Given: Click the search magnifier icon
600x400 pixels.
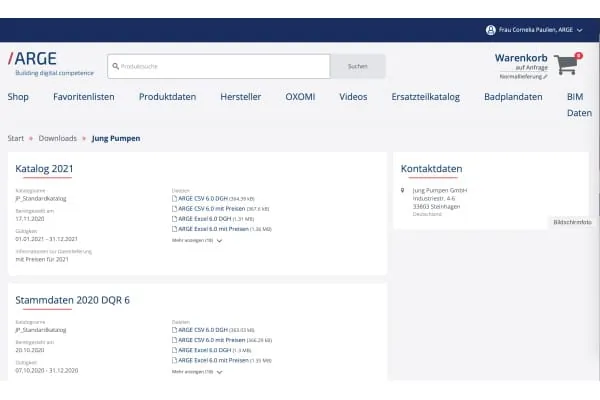Looking at the screenshot, I should pyautogui.click(x=115, y=66).
